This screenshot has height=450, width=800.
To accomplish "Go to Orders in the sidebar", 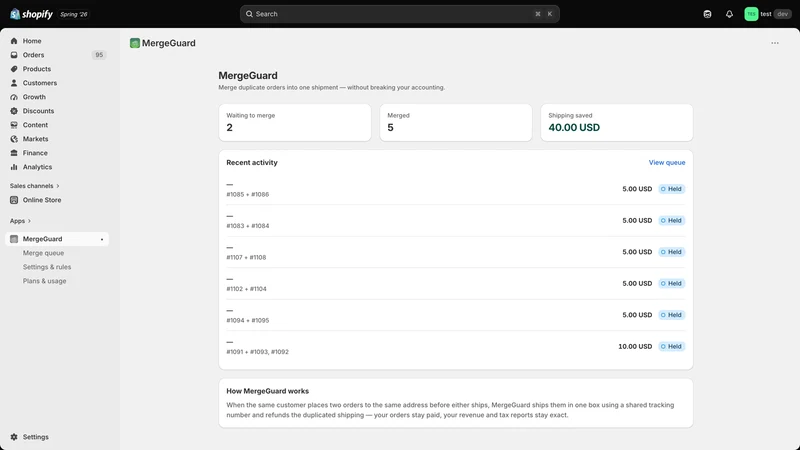I will 33,55.
